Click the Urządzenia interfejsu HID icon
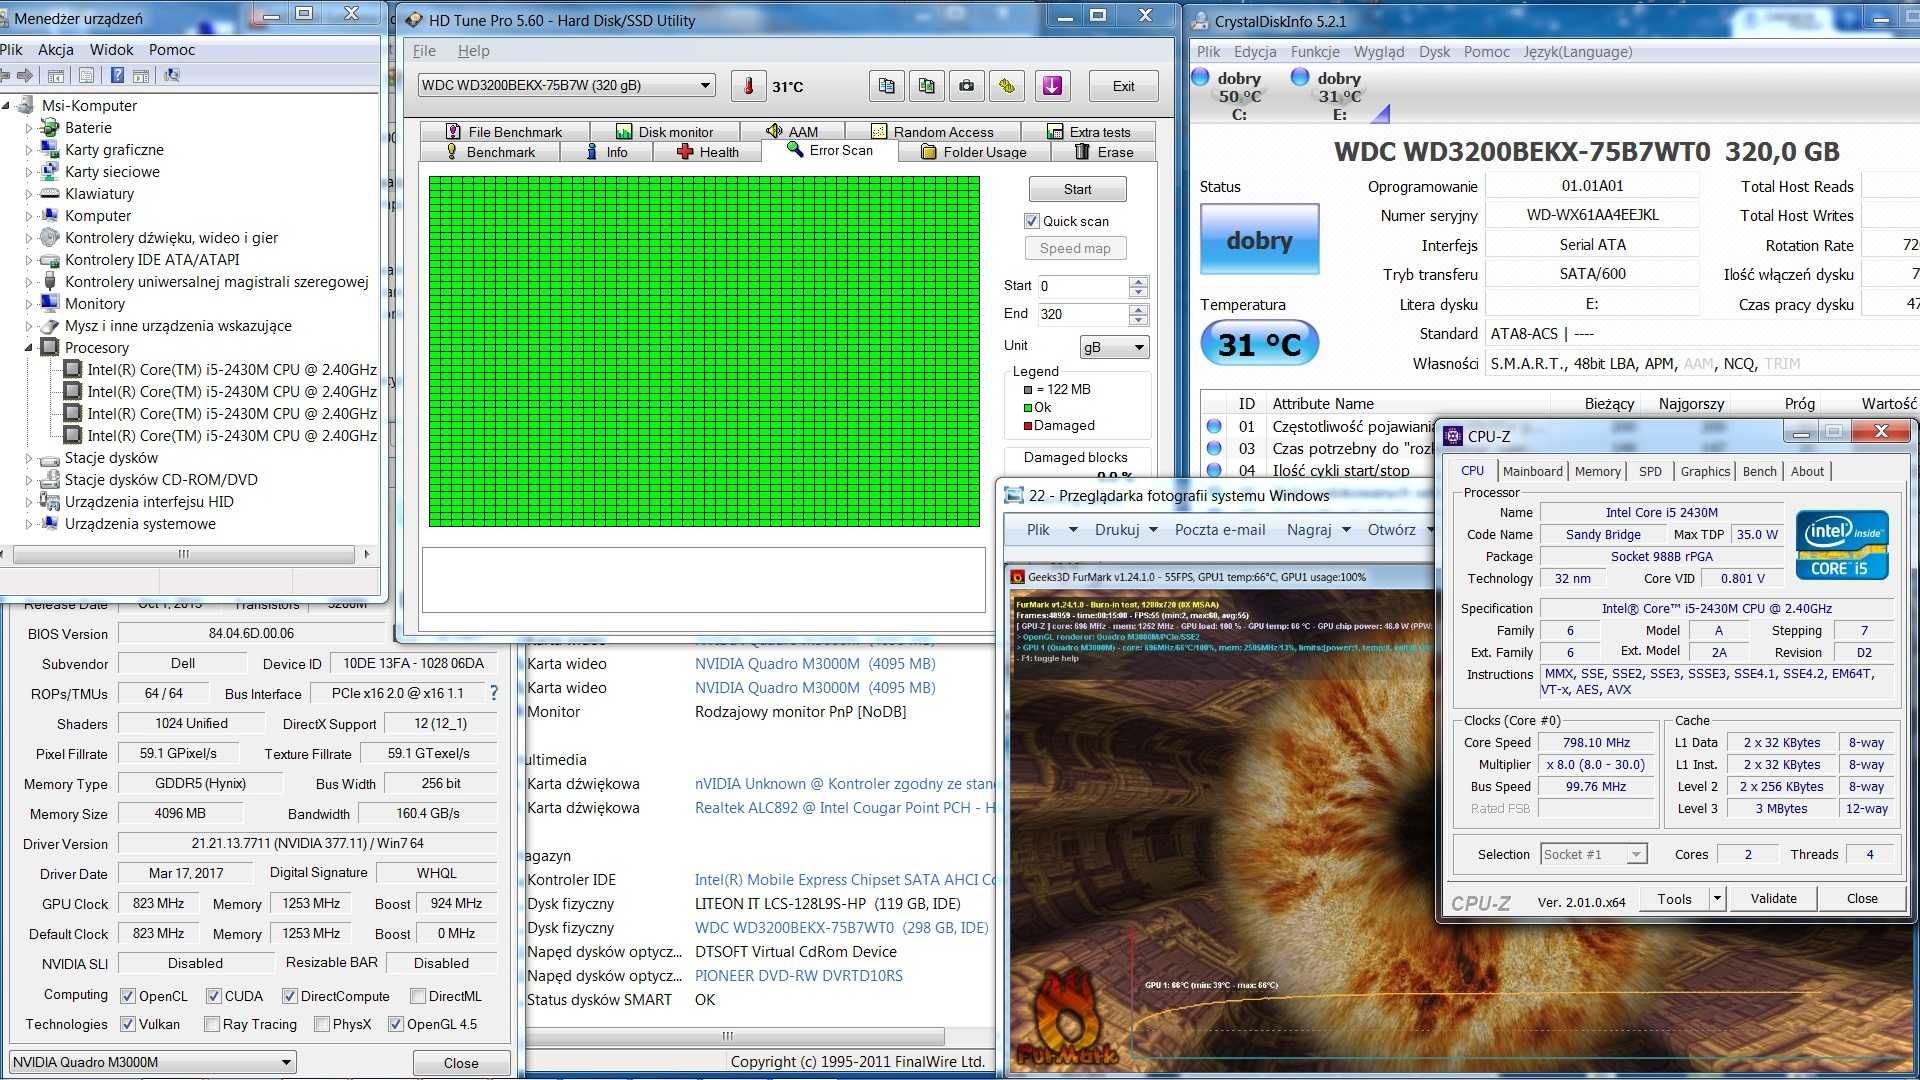The width and height of the screenshot is (1920, 1080). (x=50, y=501)
